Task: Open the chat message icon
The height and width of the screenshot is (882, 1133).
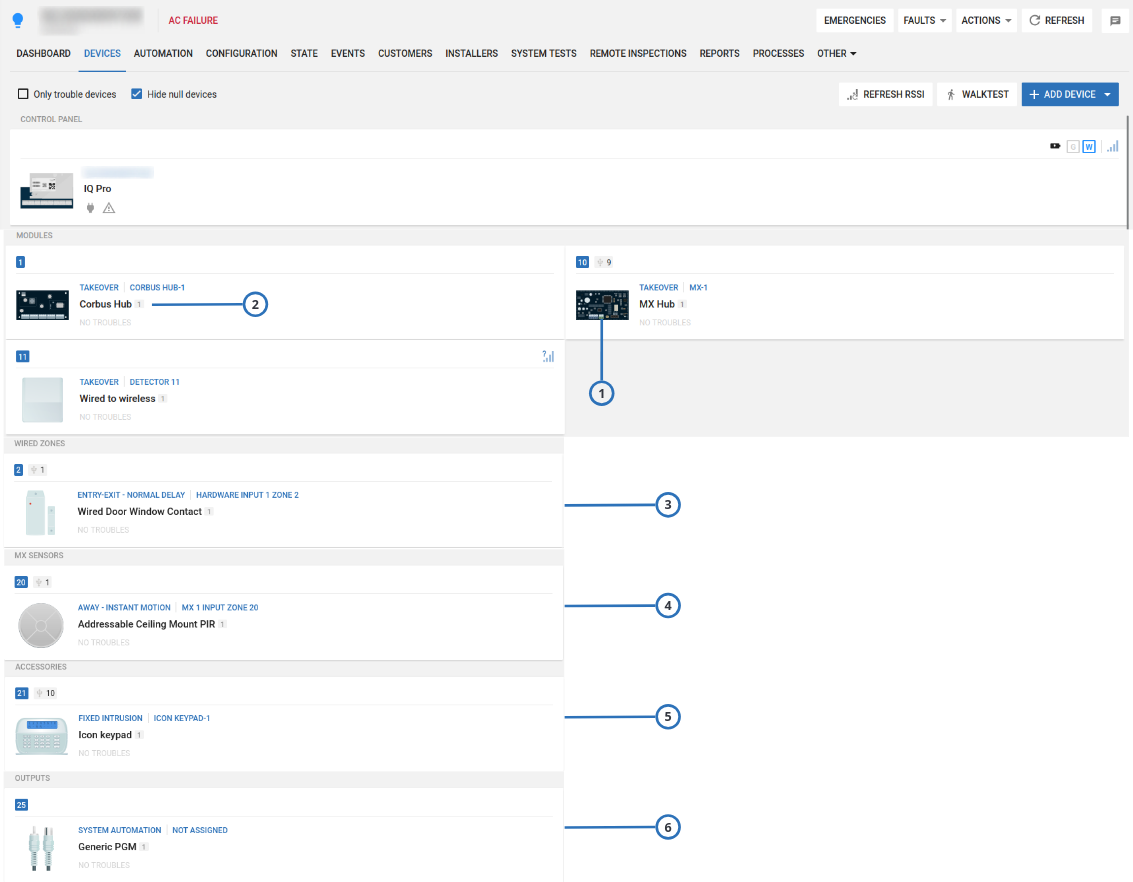Action: pos(1115,20)
